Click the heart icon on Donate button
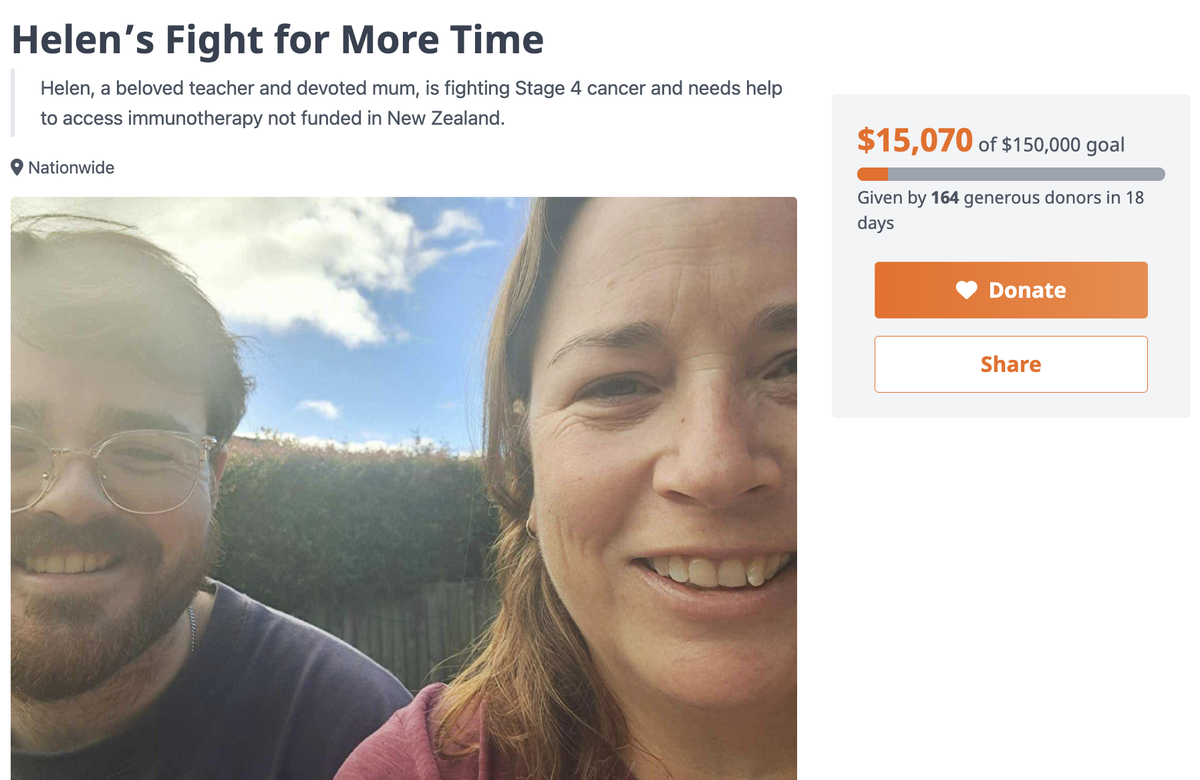1200x780 pixels. coord(966,290)
